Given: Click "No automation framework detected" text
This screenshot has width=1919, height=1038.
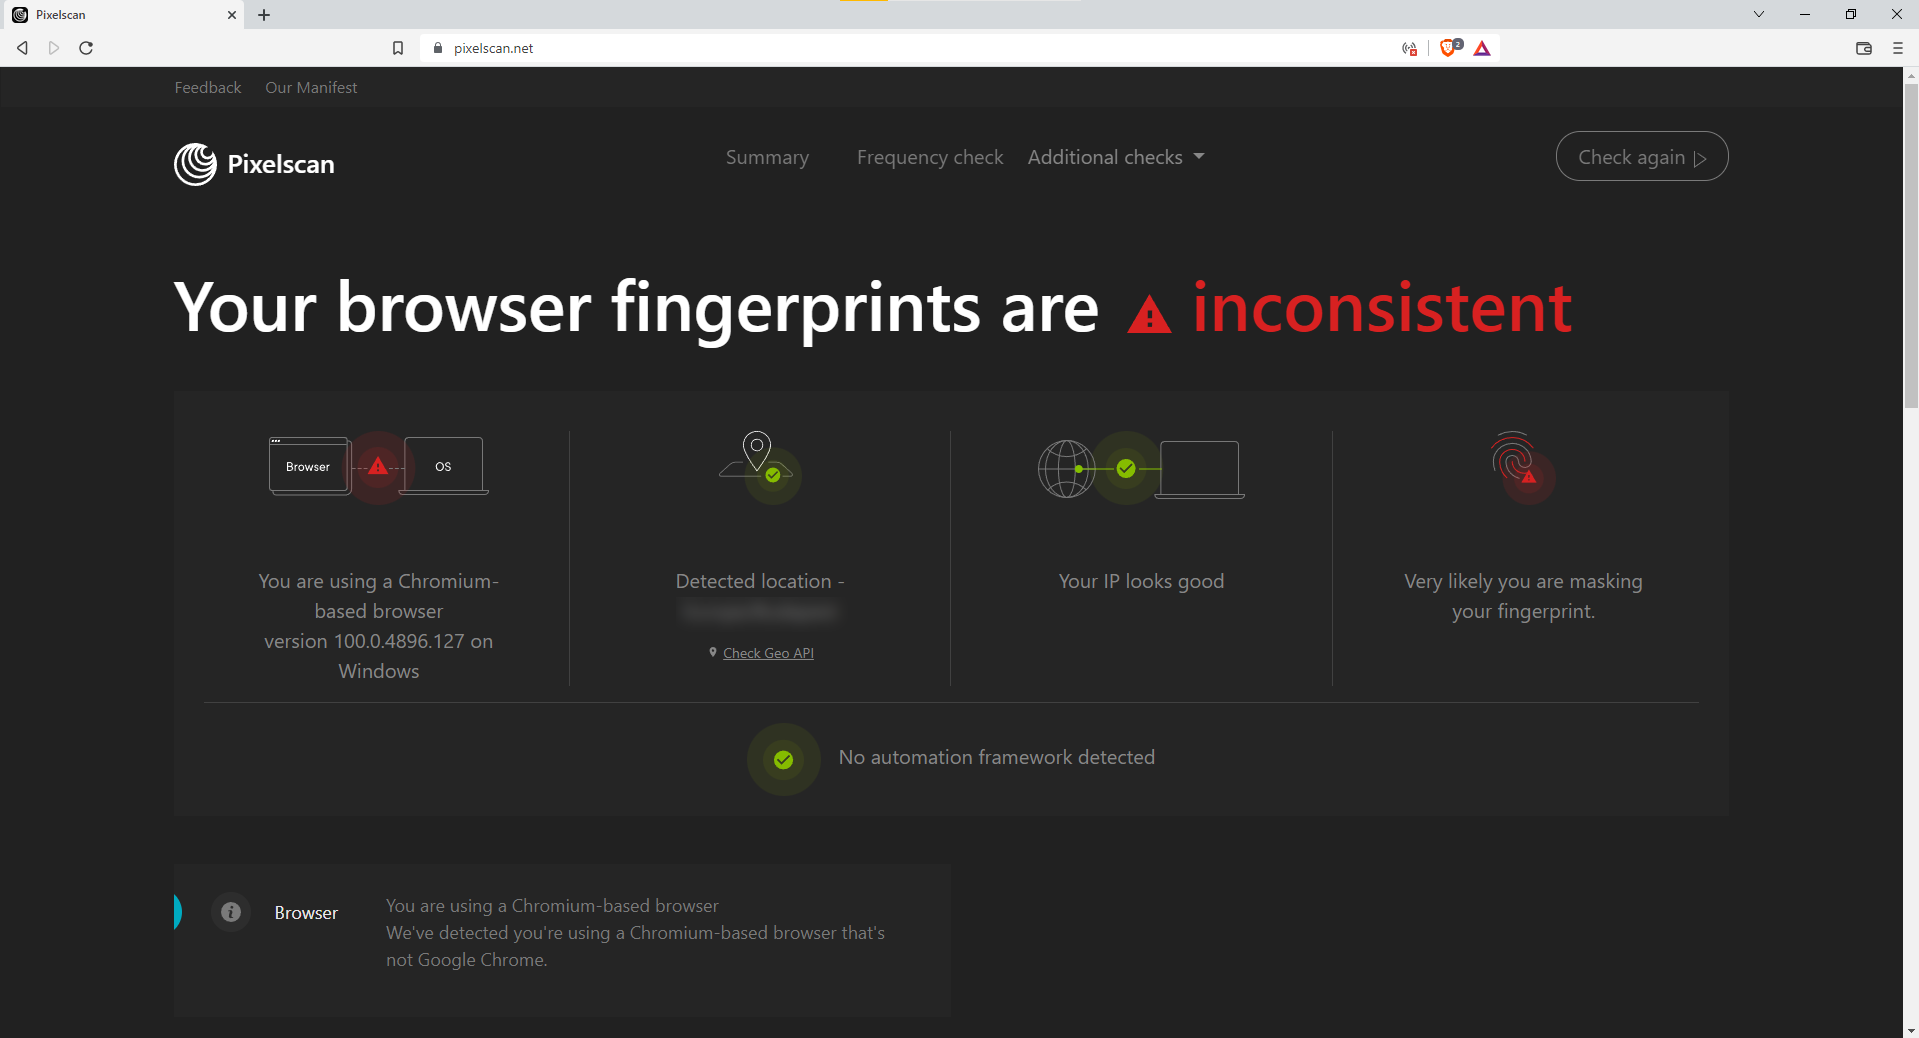Looking at the screenshot, I should (x=997, y=757).
